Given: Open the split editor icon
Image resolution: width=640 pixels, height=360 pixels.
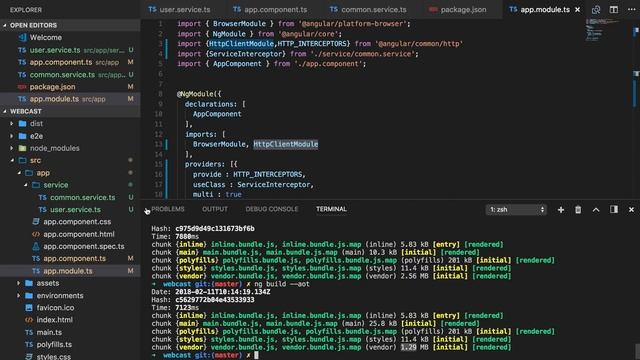Looking at the screenshot, I should coord(613,9).
